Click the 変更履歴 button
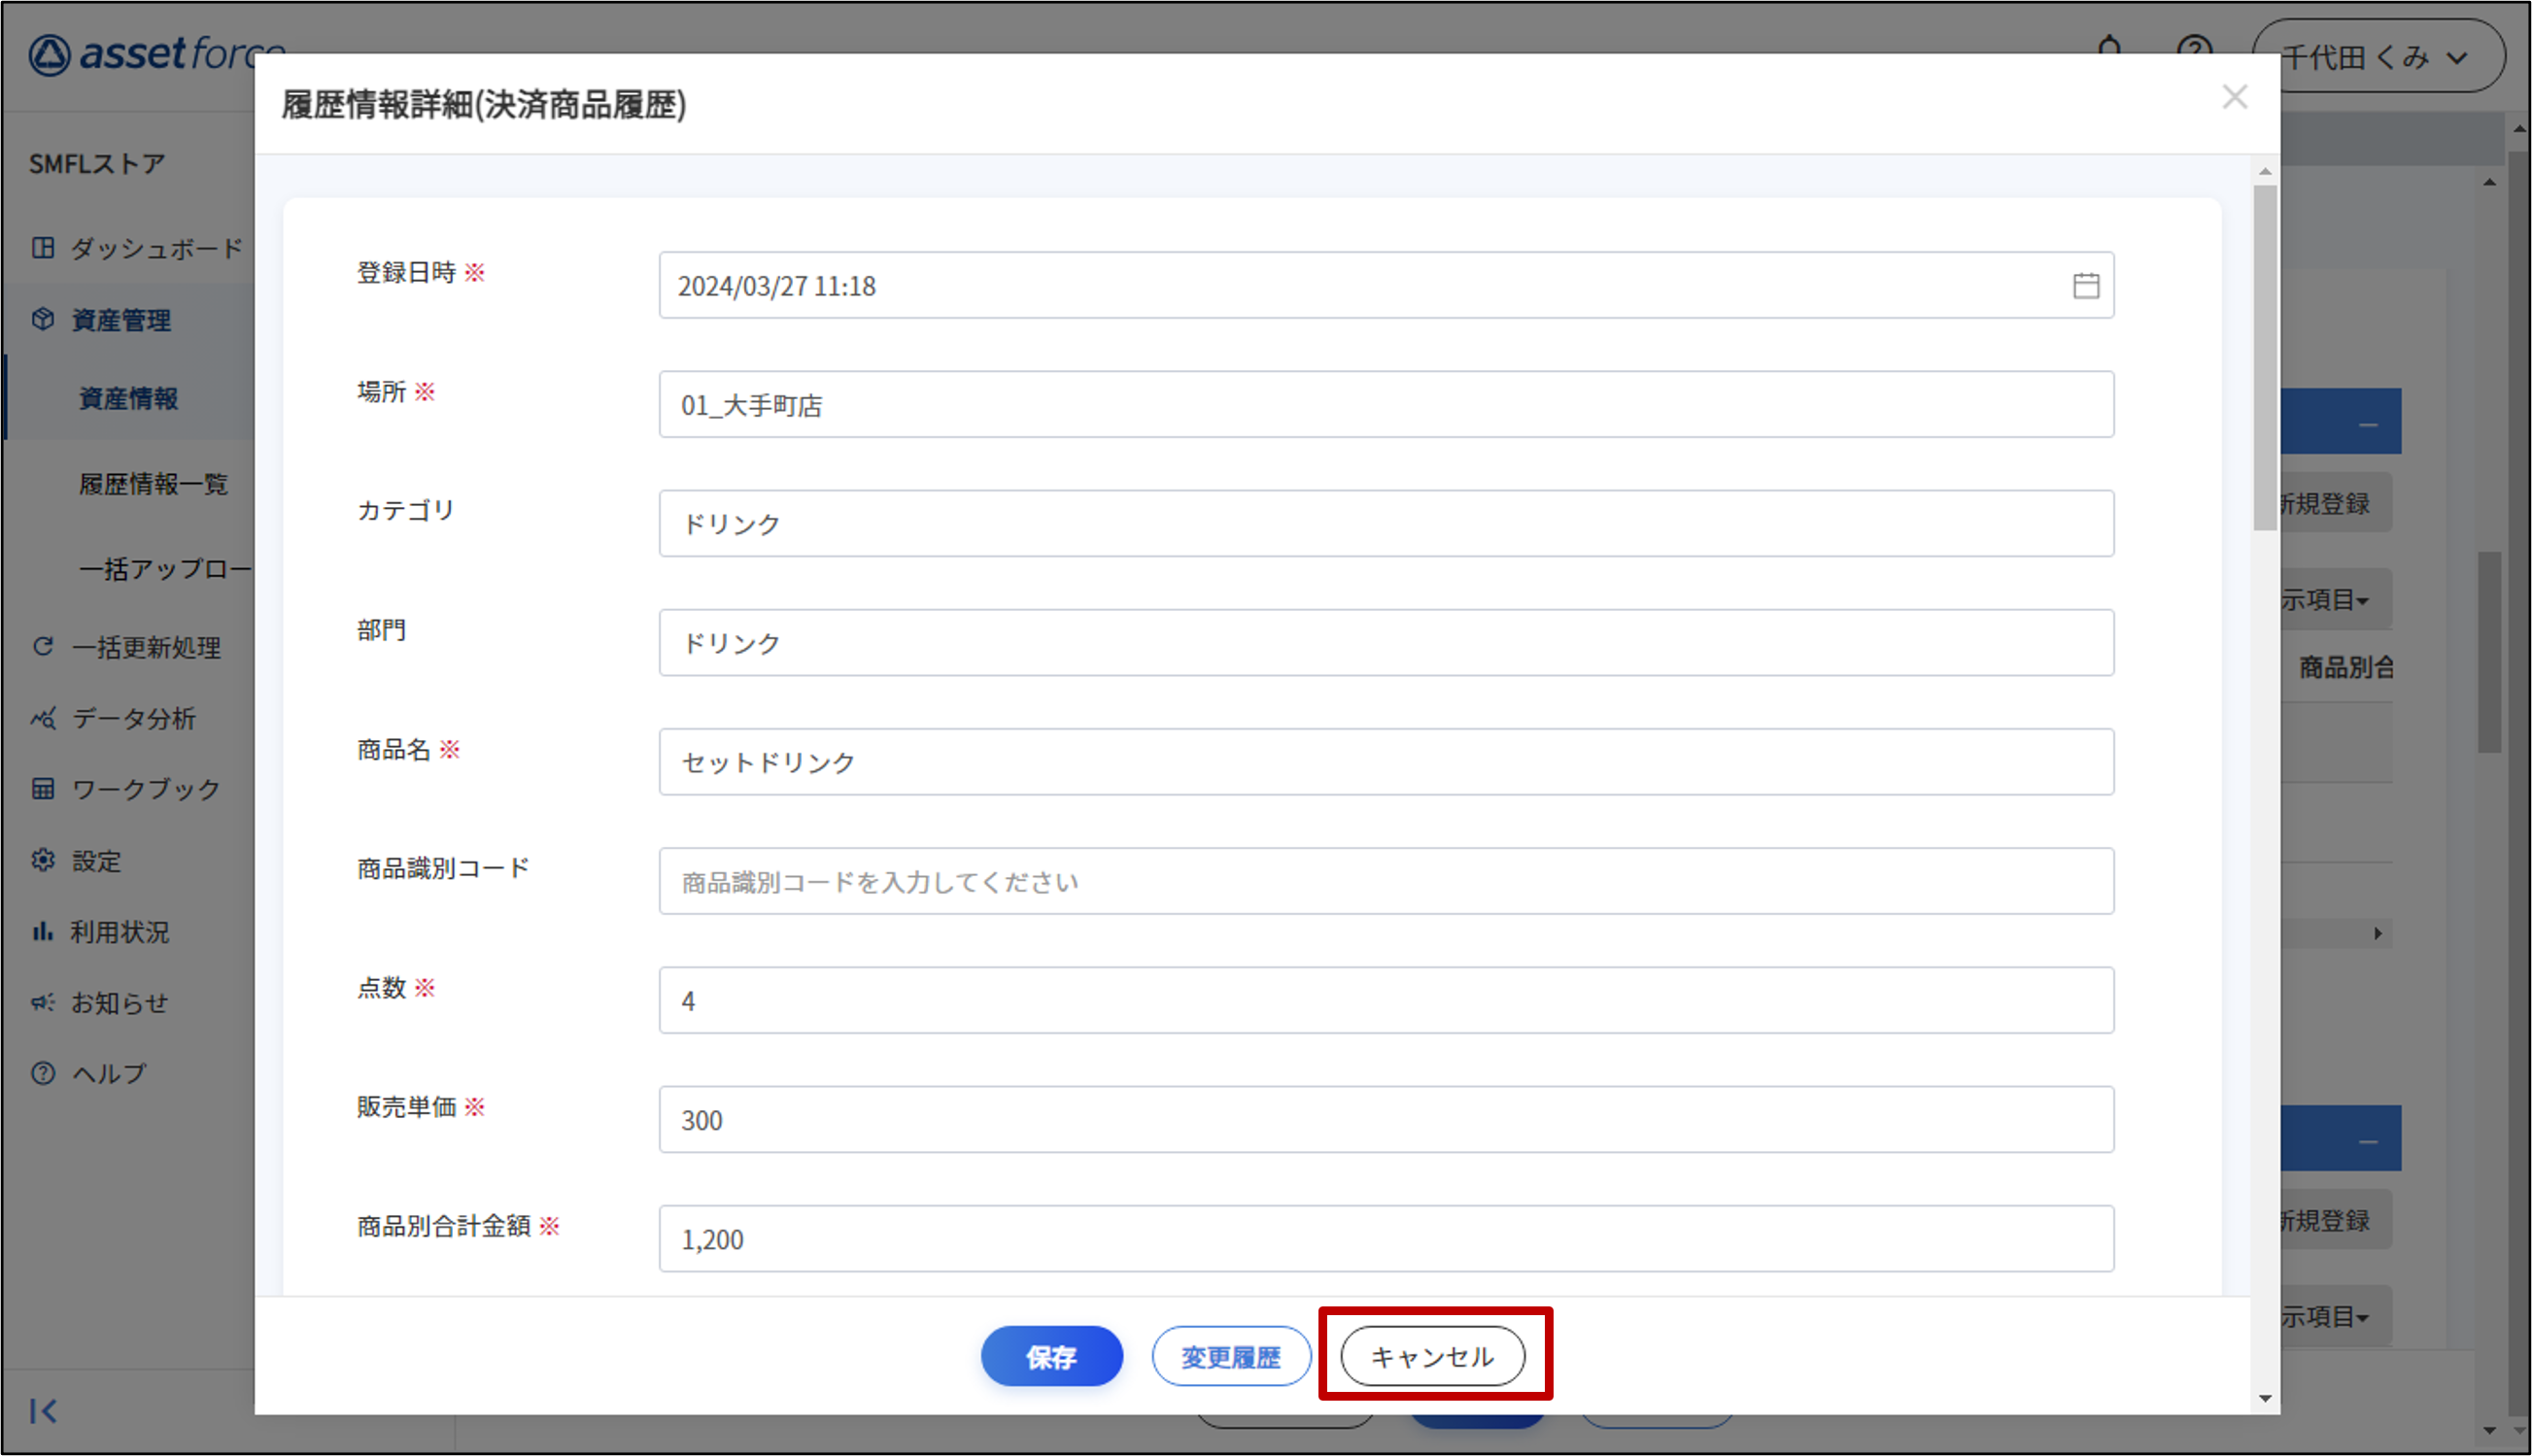 tap(1230, 1356)
